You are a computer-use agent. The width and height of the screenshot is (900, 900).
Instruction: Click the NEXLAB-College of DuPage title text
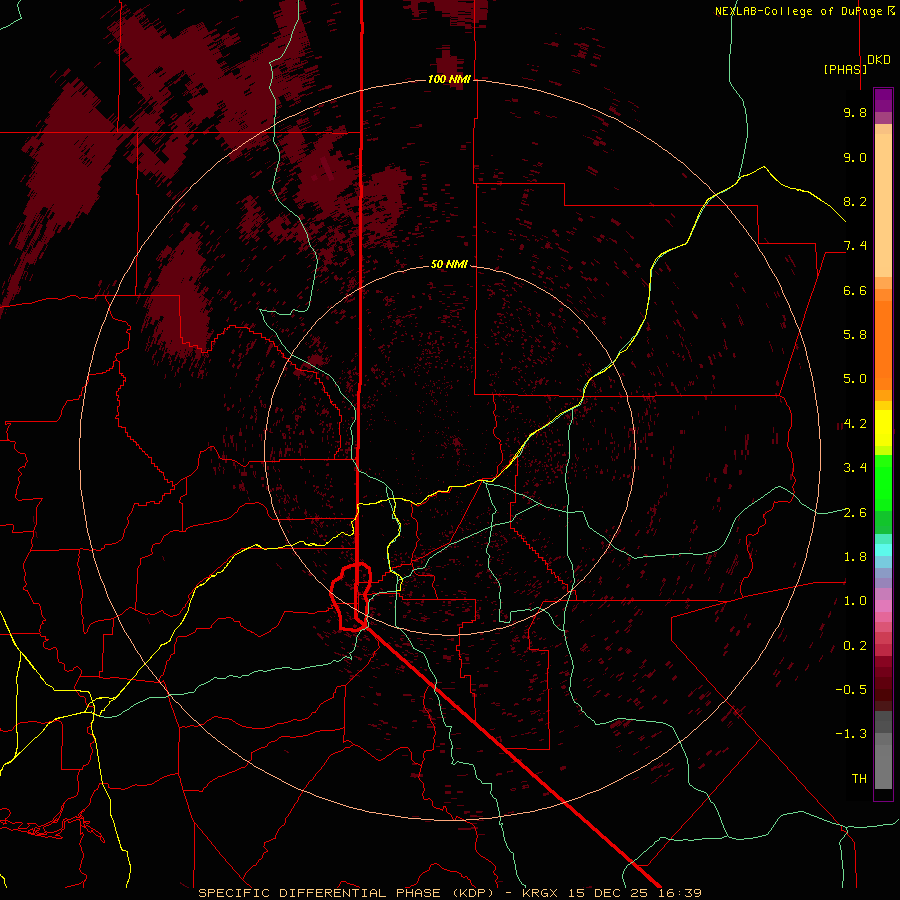[800, 11]
